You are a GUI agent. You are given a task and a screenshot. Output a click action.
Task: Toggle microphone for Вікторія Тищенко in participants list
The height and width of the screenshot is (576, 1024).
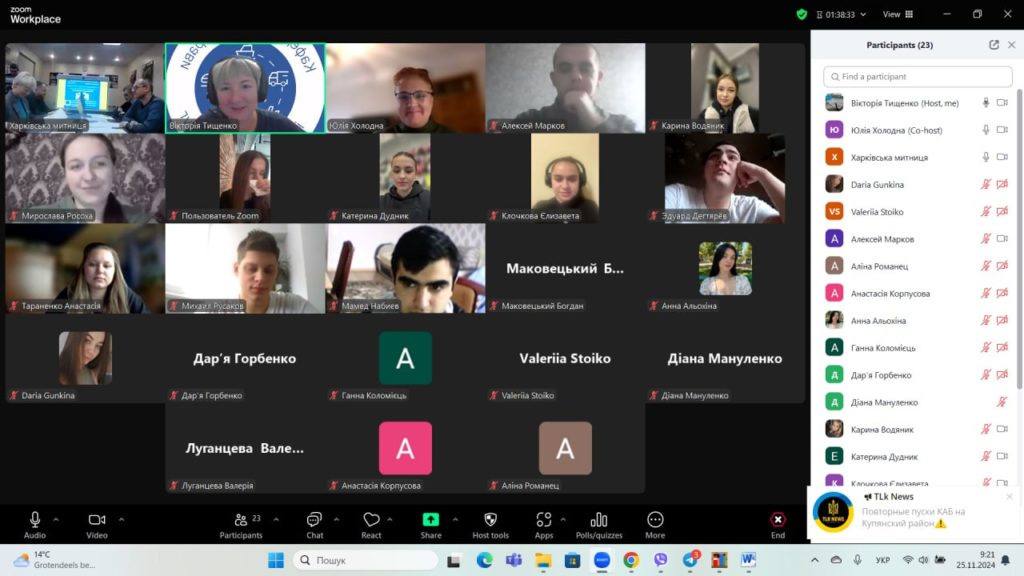[986, 103]
